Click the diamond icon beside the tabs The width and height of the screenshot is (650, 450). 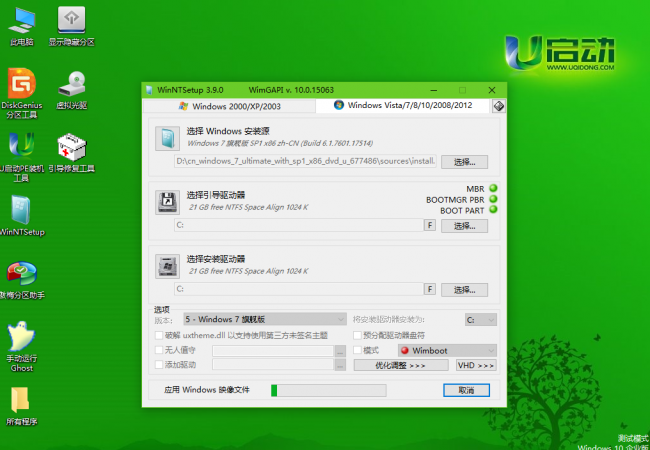tap(499, 106)
